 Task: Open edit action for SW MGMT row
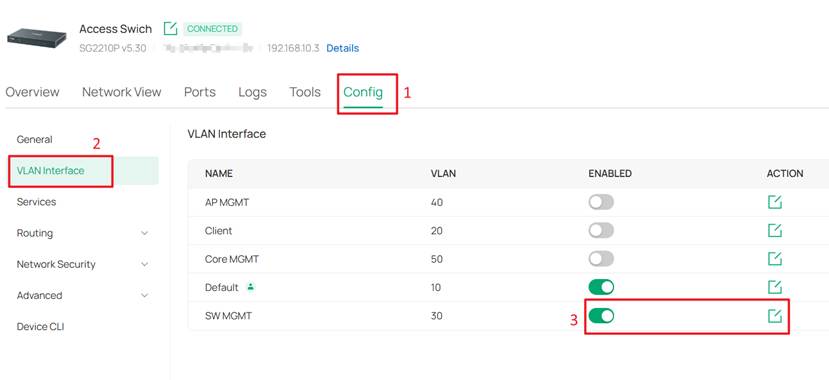pos(775,316)
